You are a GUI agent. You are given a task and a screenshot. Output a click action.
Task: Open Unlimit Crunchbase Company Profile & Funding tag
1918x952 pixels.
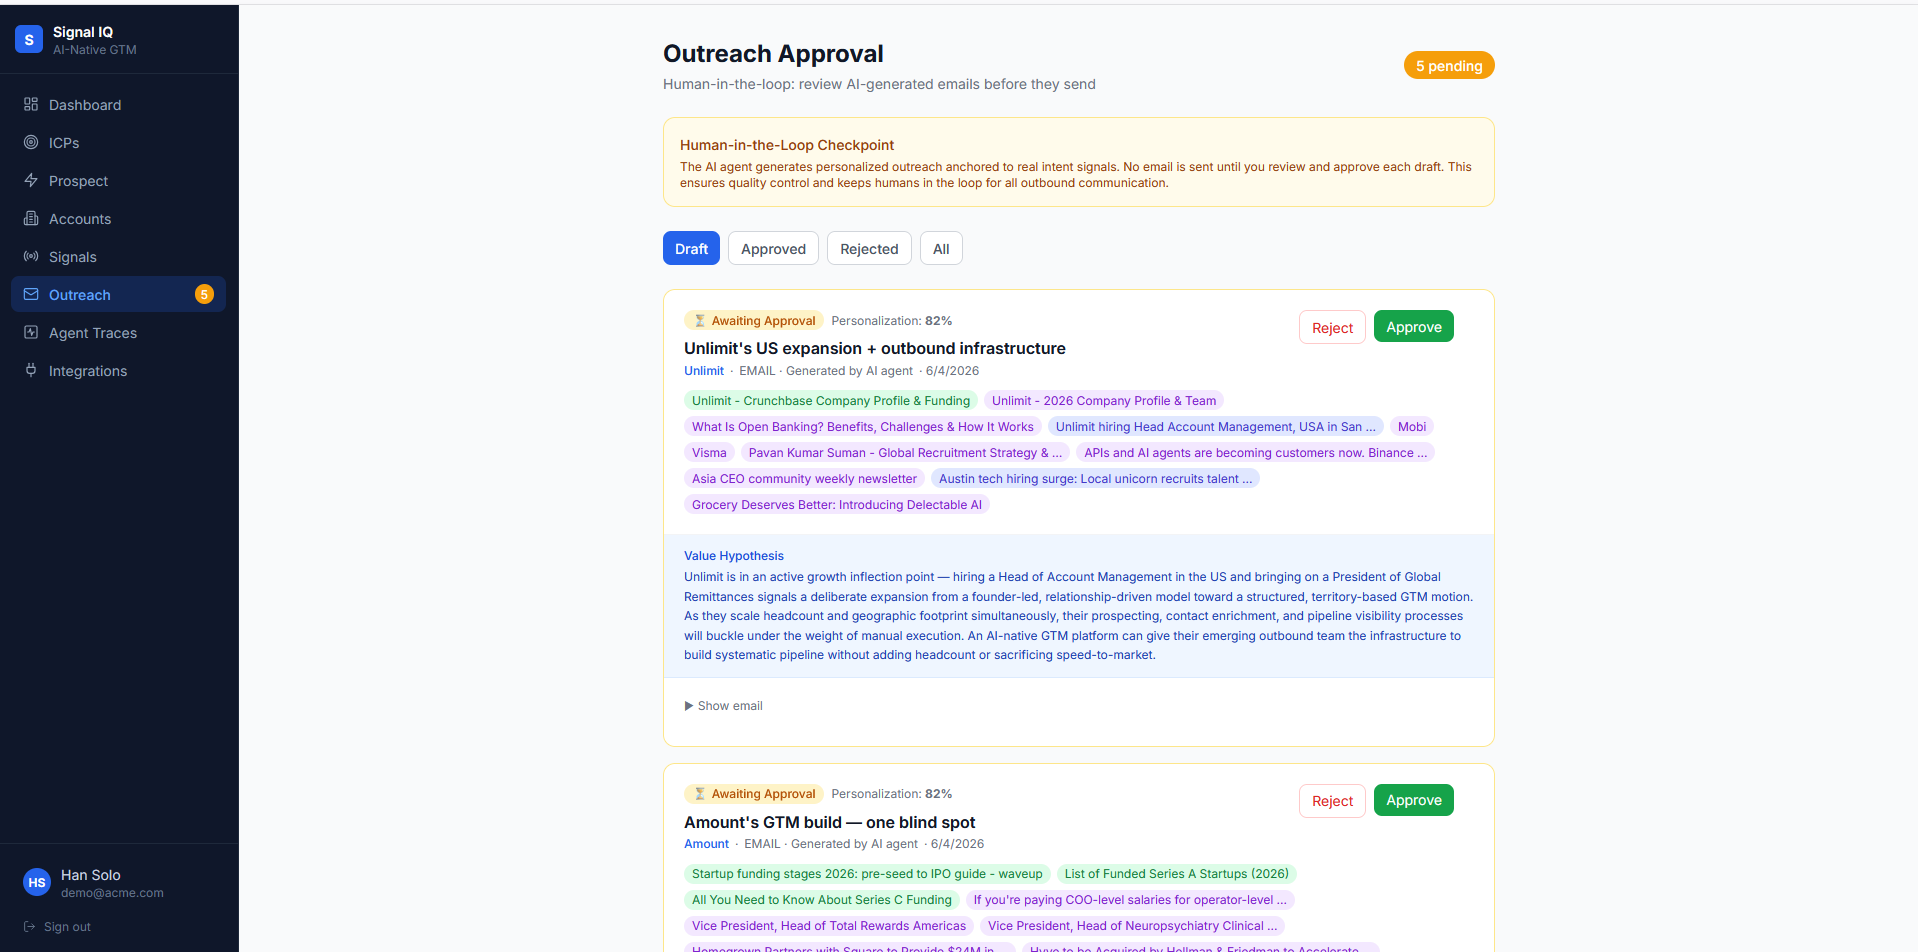(831, 401)
